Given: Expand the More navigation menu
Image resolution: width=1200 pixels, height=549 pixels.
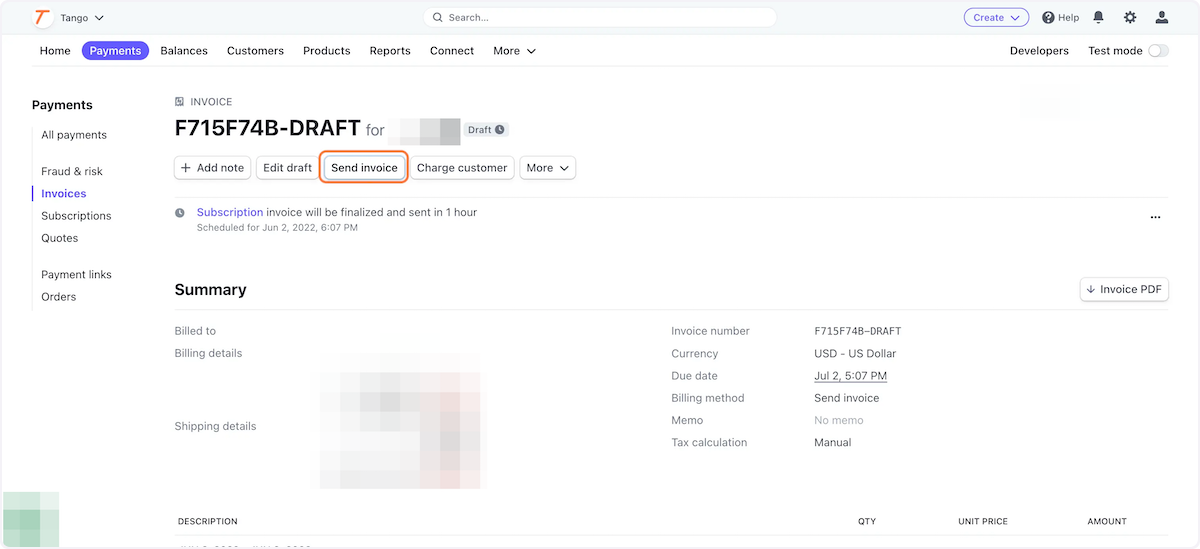Looking at the screenshot, I should 514,51.
